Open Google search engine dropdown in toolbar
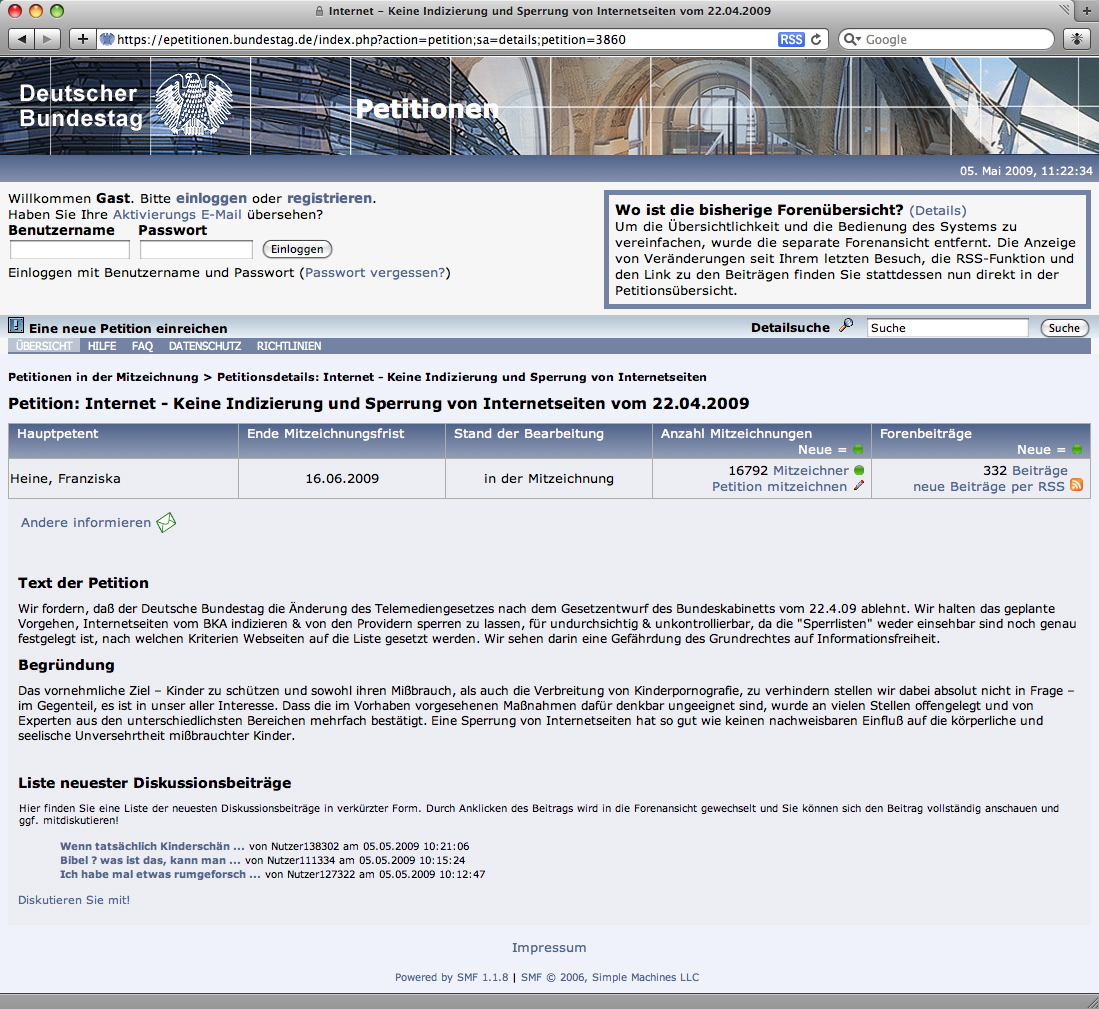Viewport: 1099px width, 1009px height. point(851,39)
